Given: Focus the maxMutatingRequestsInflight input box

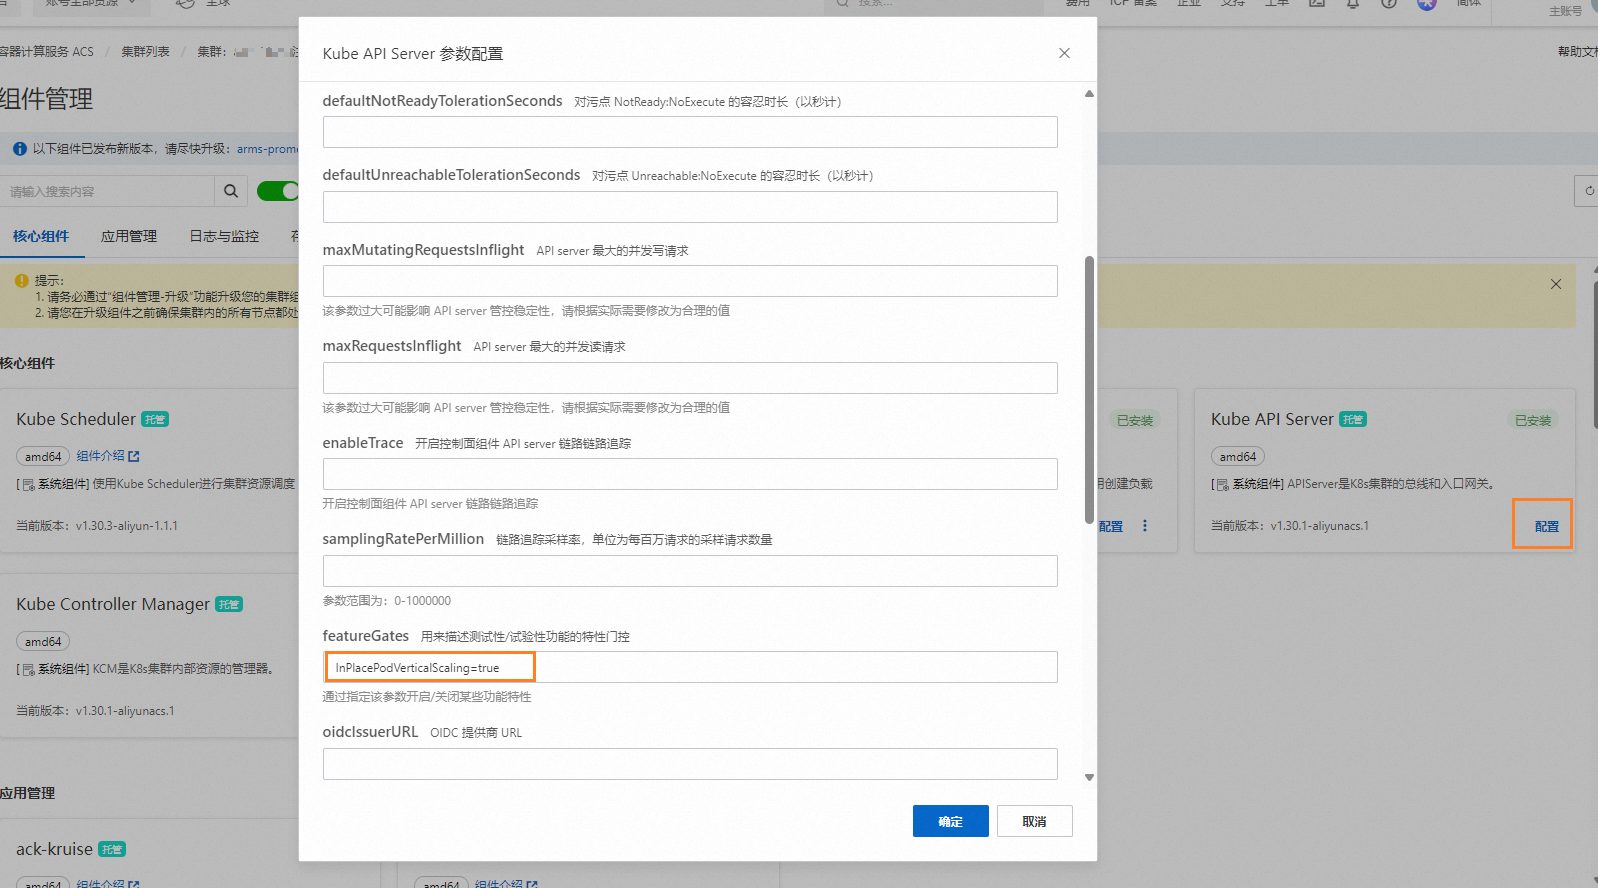Looking at the screenshot, I should pos(690,281).
